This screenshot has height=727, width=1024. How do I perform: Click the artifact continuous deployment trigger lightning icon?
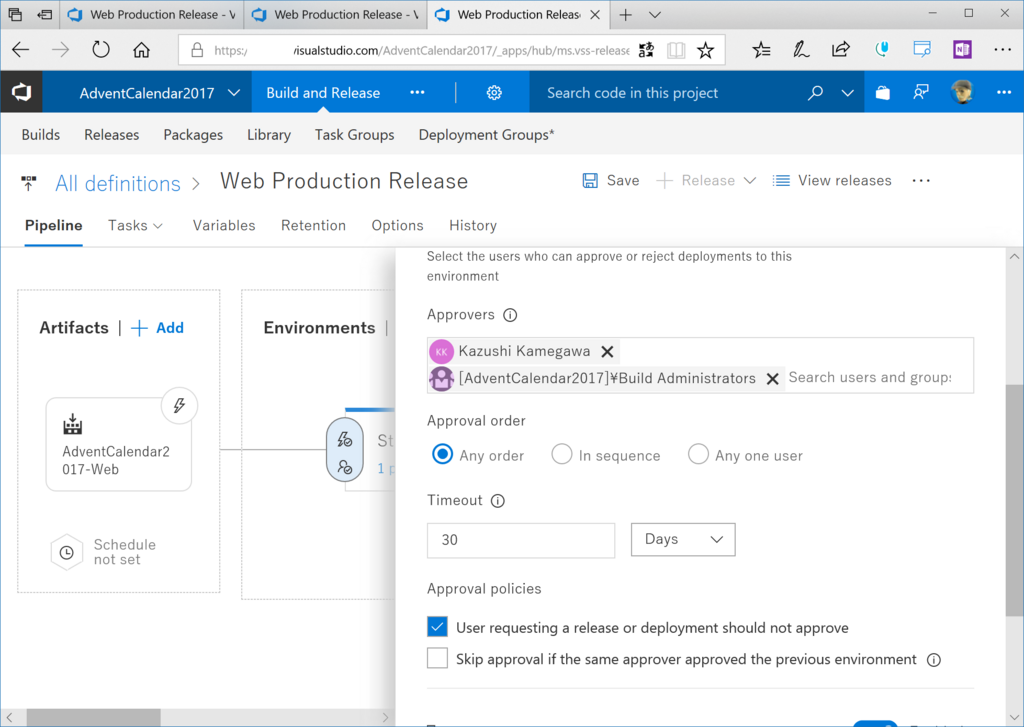179,406
